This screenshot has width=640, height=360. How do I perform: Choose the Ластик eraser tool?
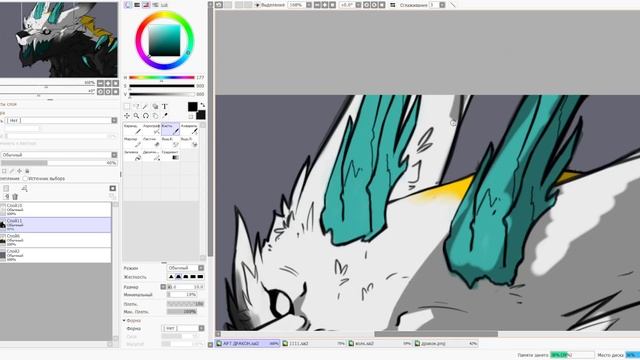tap(151, 142)
